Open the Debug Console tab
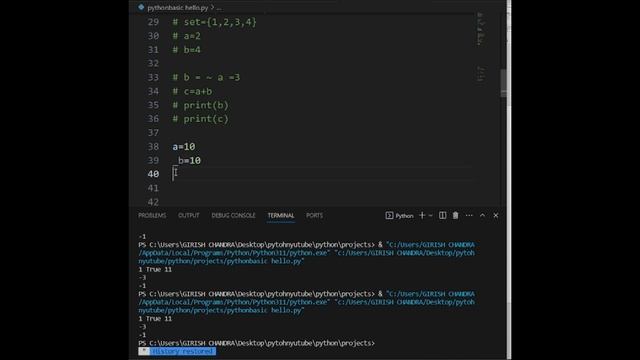Image resolution: width=640 pixels, height=360 pixels. click(x=233, y=216)
